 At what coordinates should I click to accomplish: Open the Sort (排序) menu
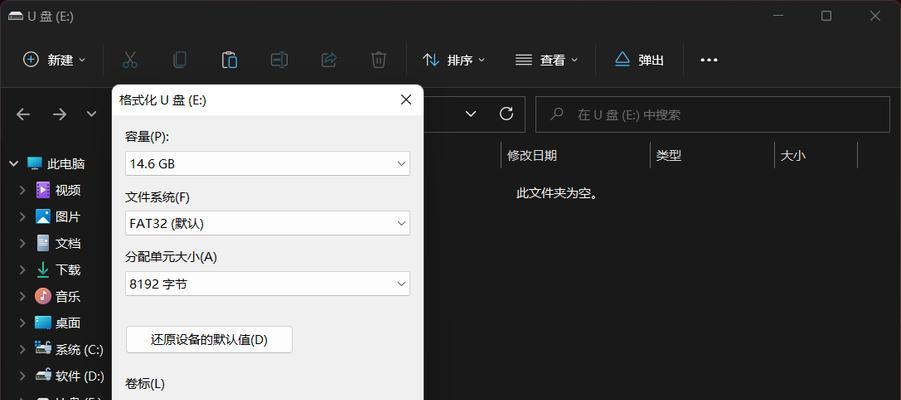453,60
